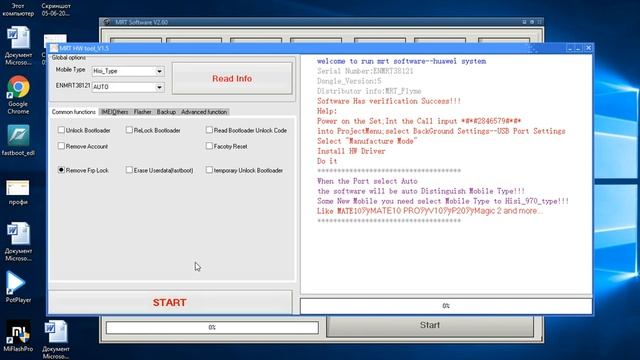Enable Read Bootloader Unlock Code

coord(209,130)
